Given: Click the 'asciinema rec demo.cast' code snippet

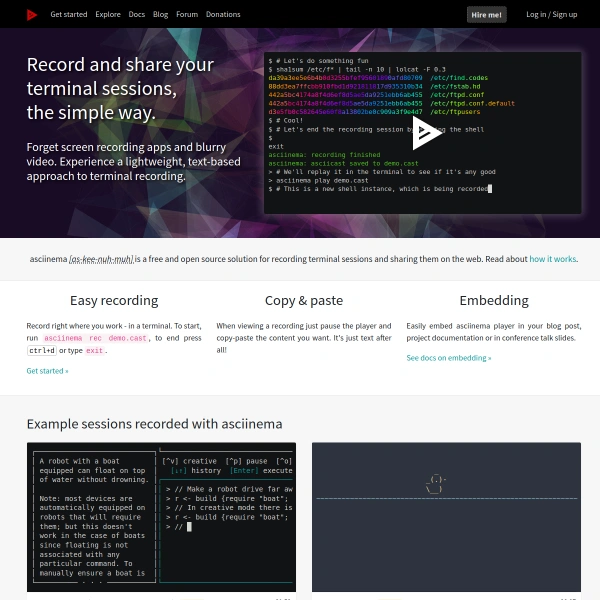Looking at the screenshot, I should [x=95, y=338].
